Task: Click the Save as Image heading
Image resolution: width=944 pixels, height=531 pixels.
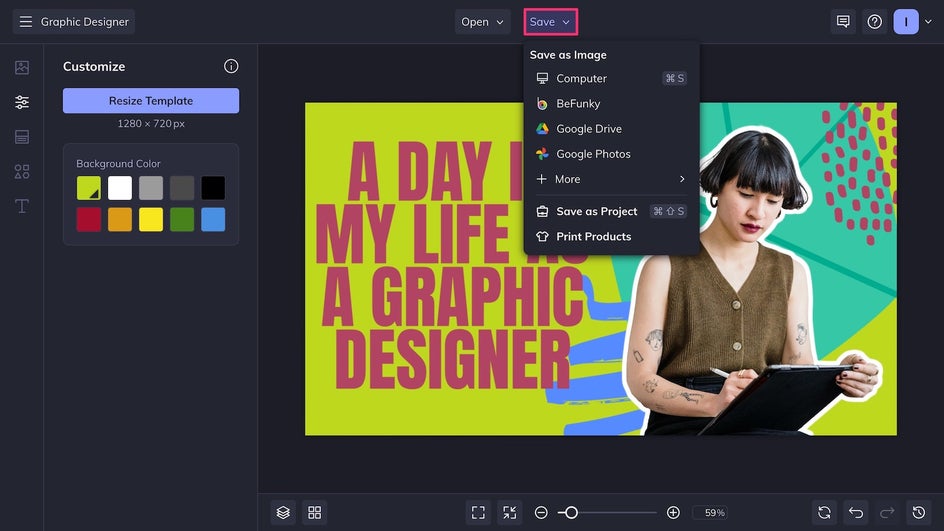Action: (568, 55)
